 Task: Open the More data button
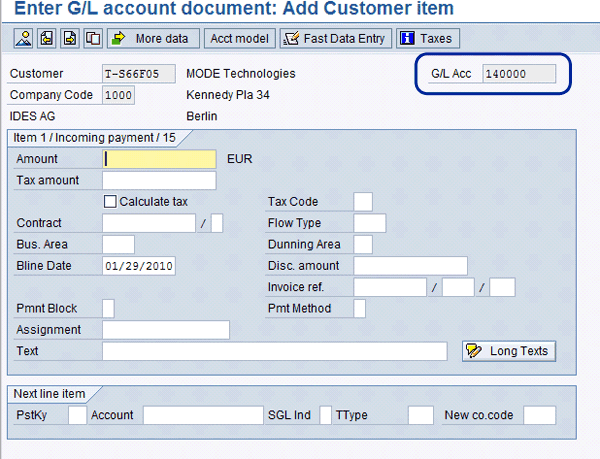point(152,39)
